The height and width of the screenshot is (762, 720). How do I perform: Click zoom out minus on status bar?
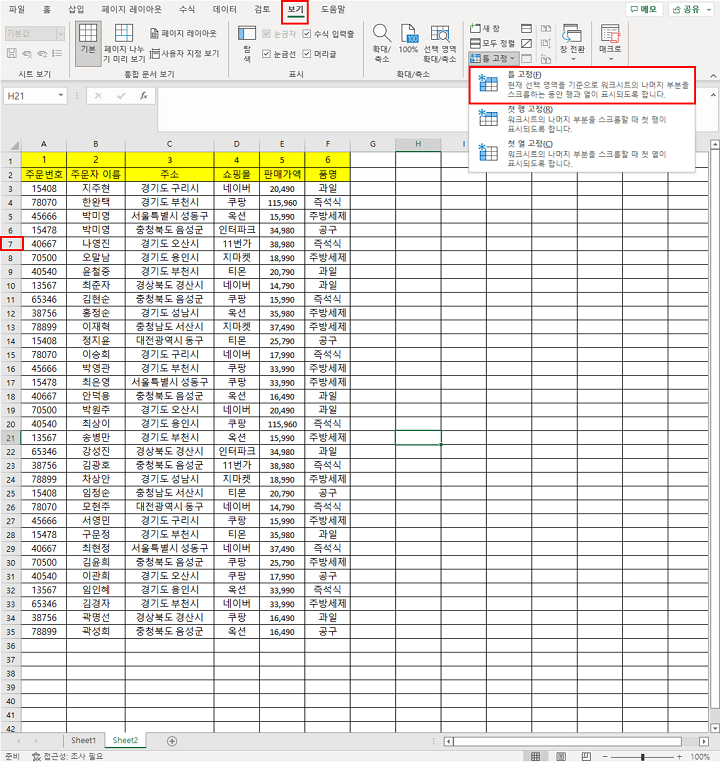(x=605, y=757)
